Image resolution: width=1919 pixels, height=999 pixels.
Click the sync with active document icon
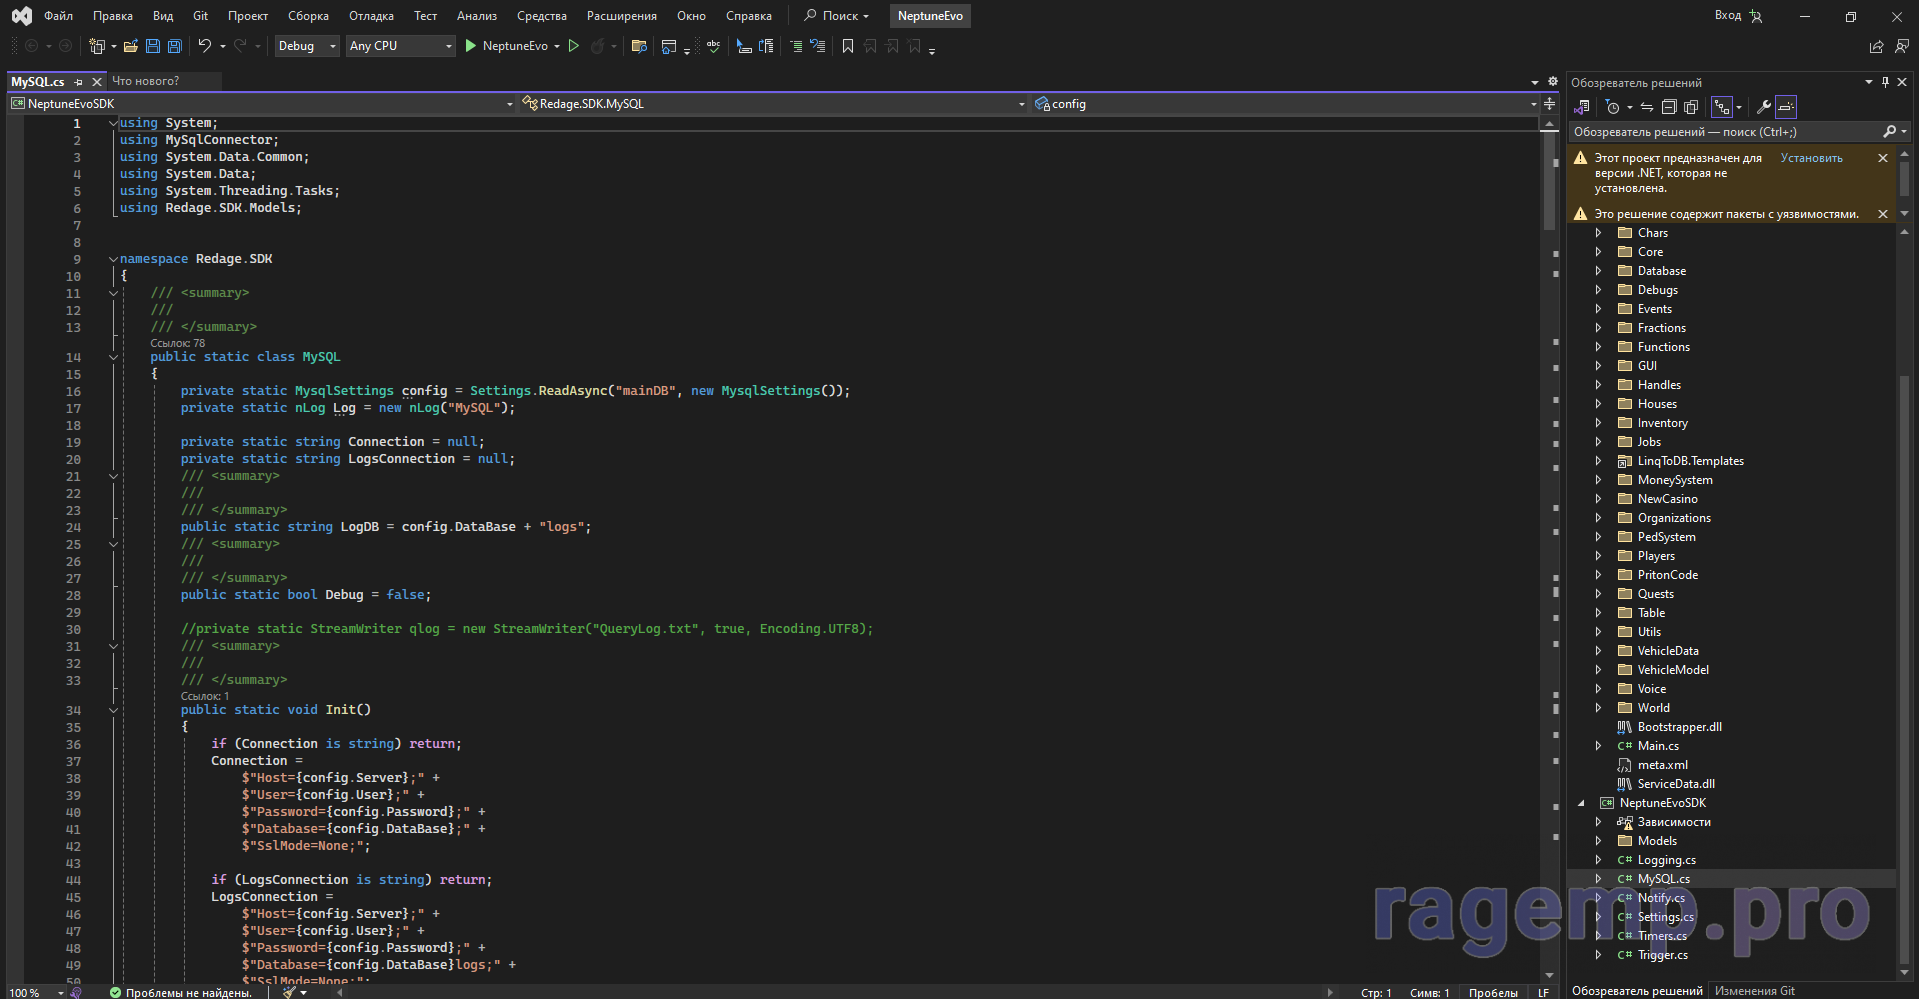[x=1647, y=107]
